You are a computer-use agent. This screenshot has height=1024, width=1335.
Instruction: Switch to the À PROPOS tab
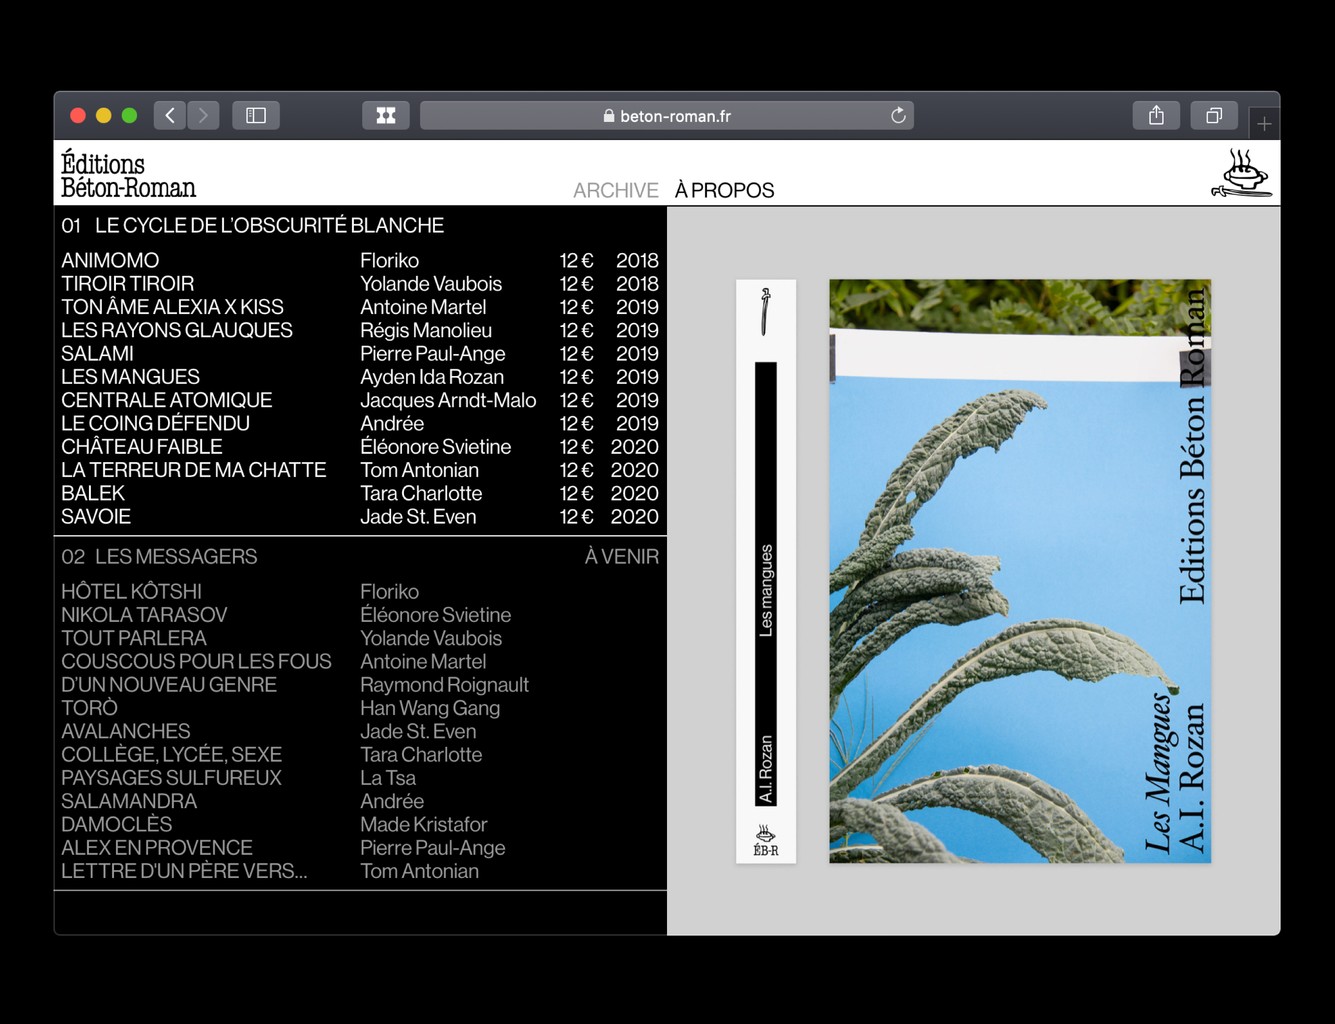(724, 190)
